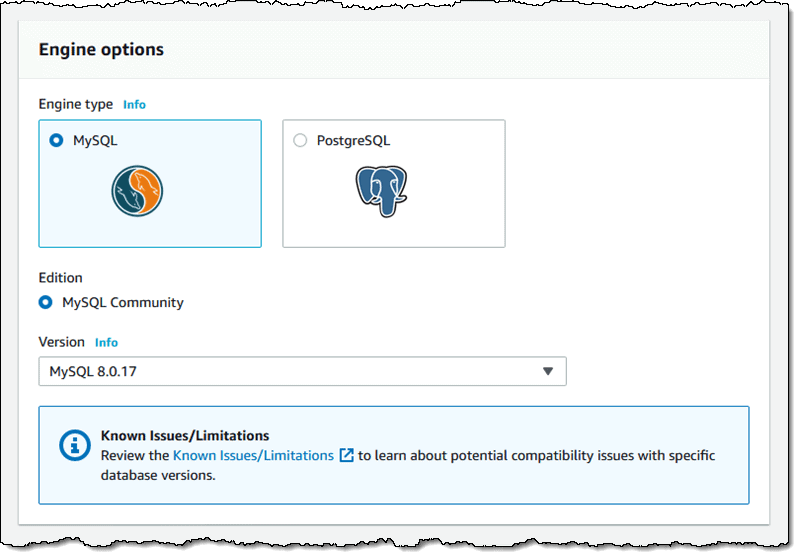Viewport: 800px width, 557px height.
Task: Open Info link next to Version
Action: [x=106, y=343]
